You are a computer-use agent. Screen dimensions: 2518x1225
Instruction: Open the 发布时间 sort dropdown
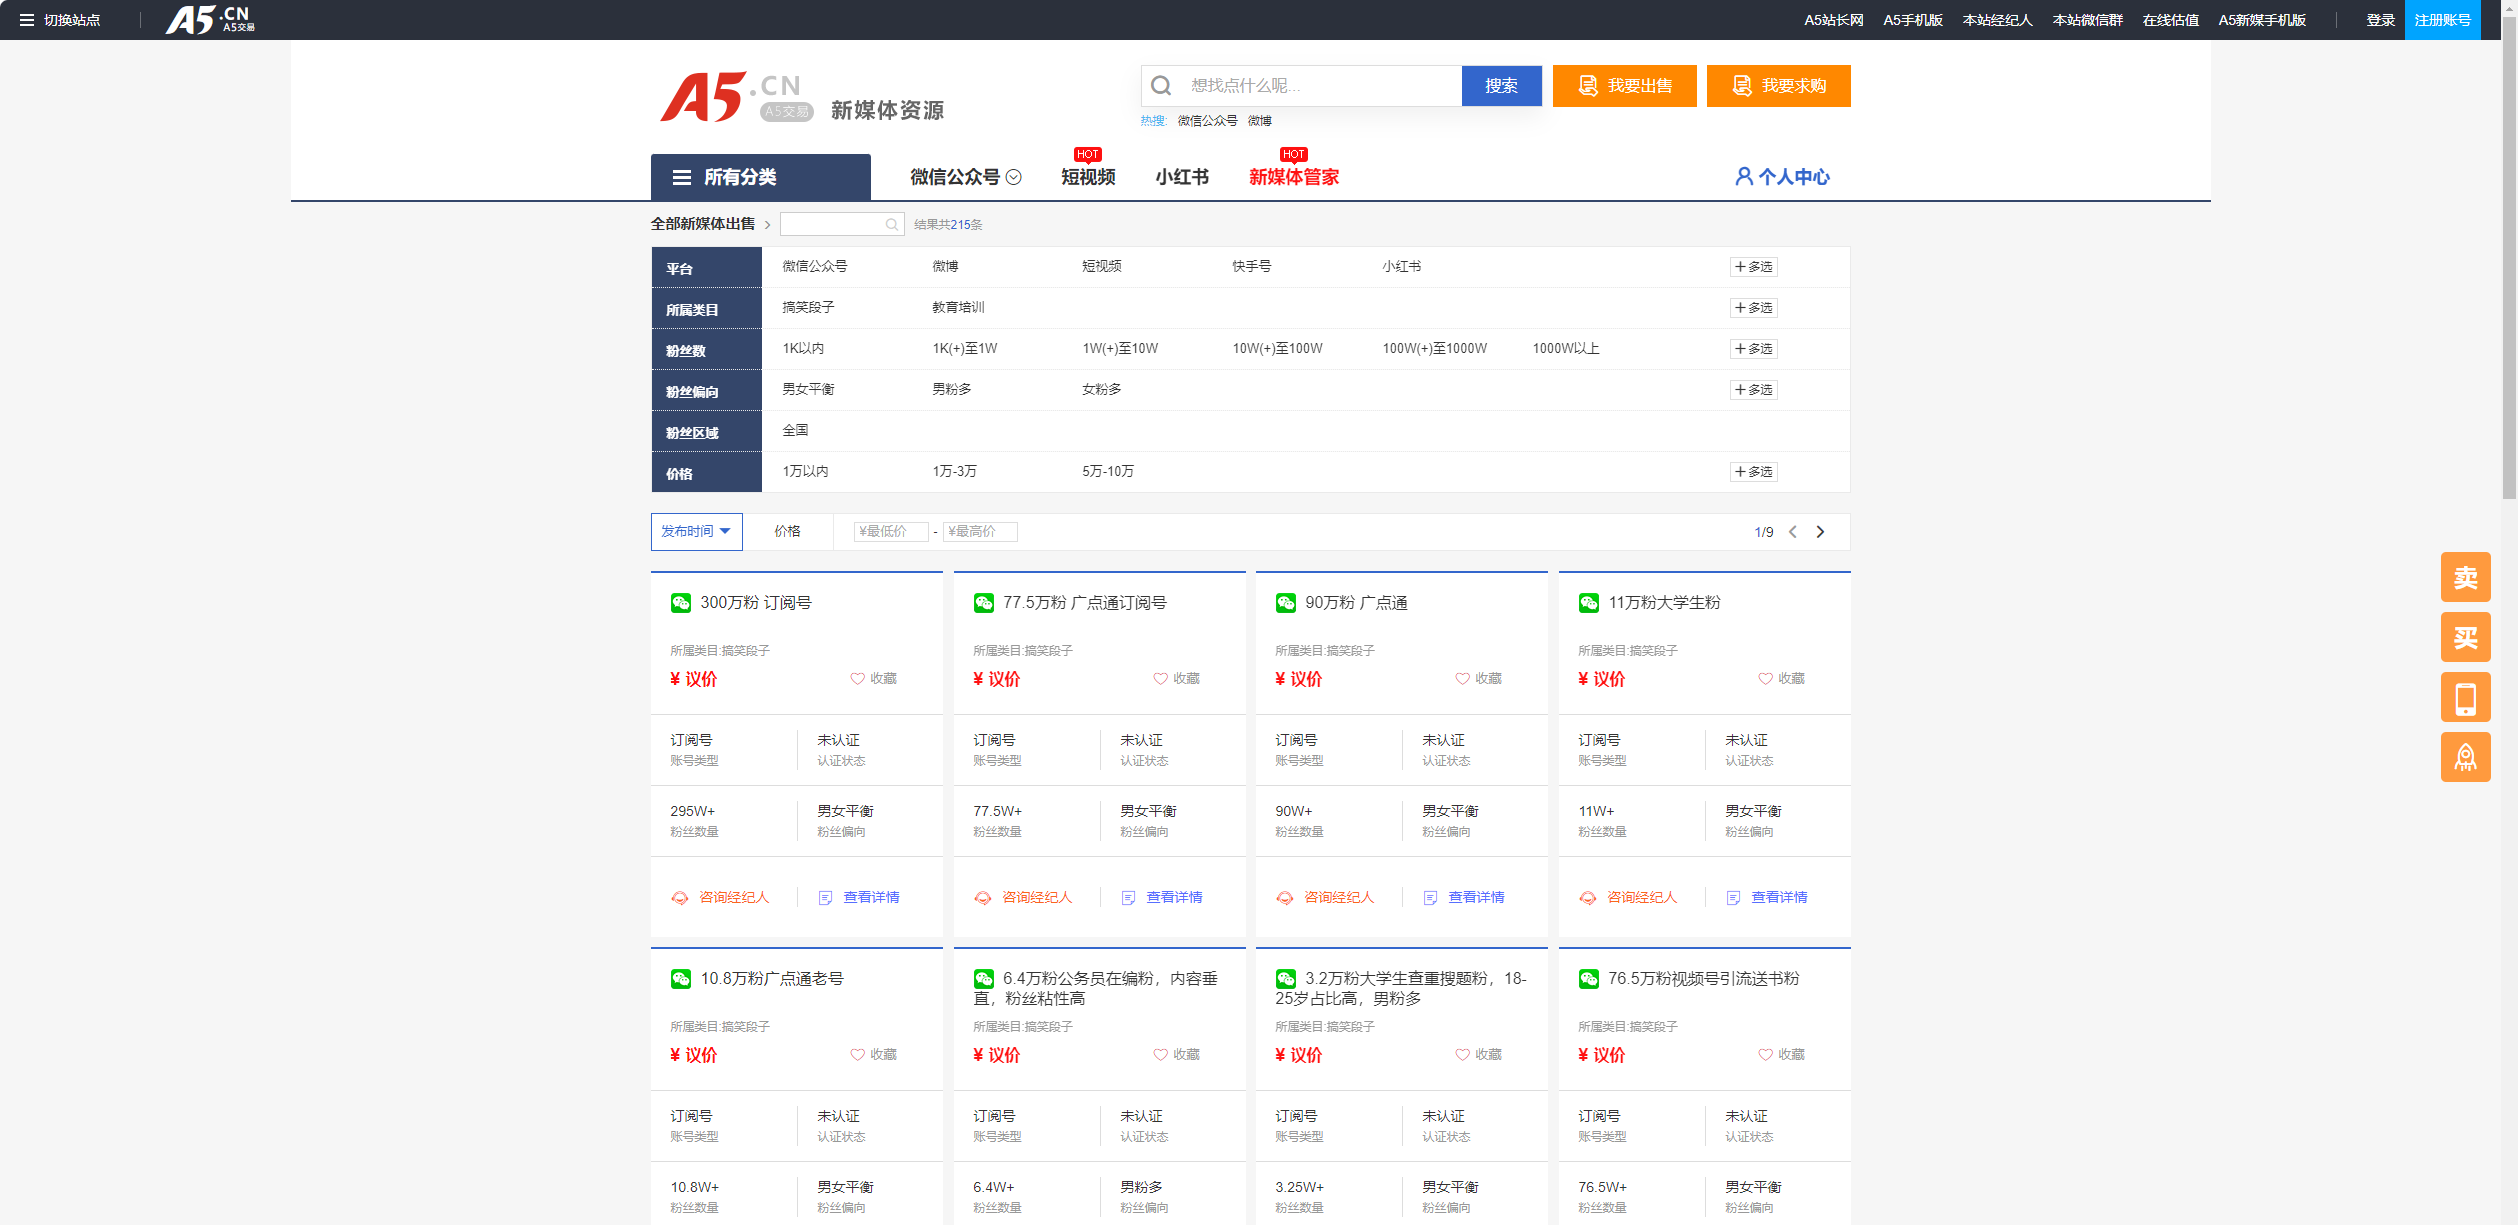(696, 531)
